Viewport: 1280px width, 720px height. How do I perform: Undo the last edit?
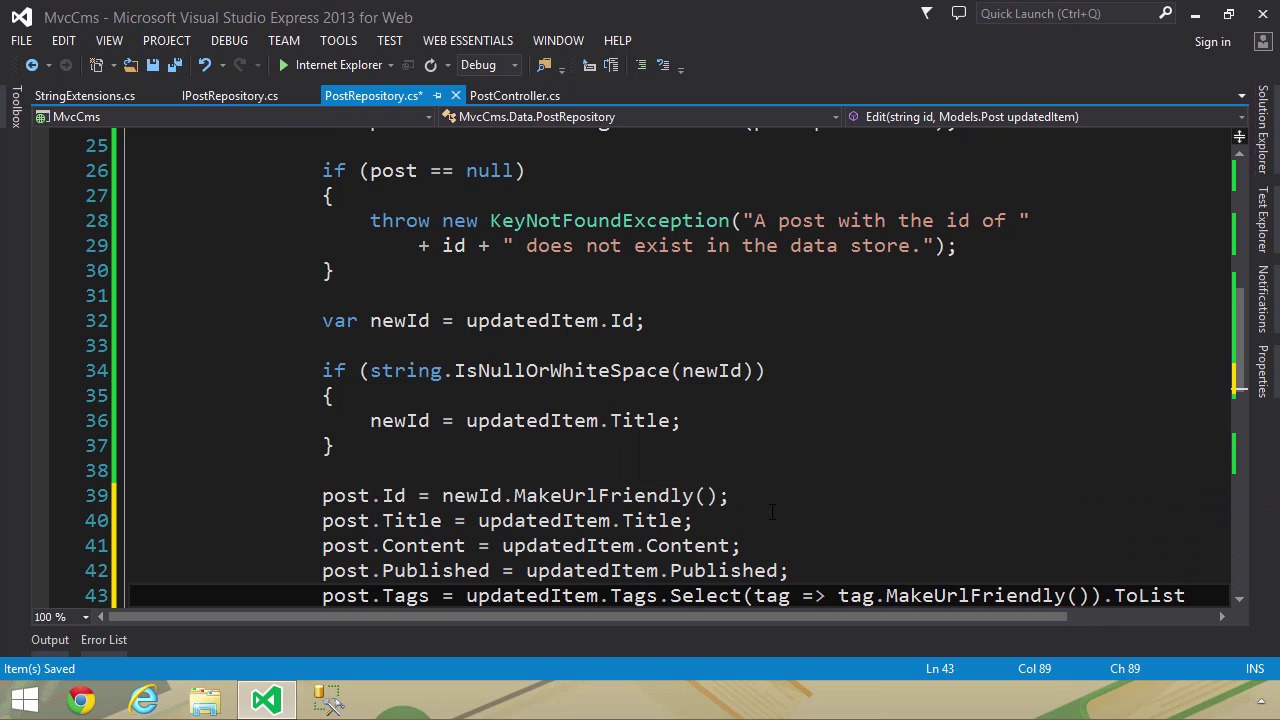click(205, 65)
